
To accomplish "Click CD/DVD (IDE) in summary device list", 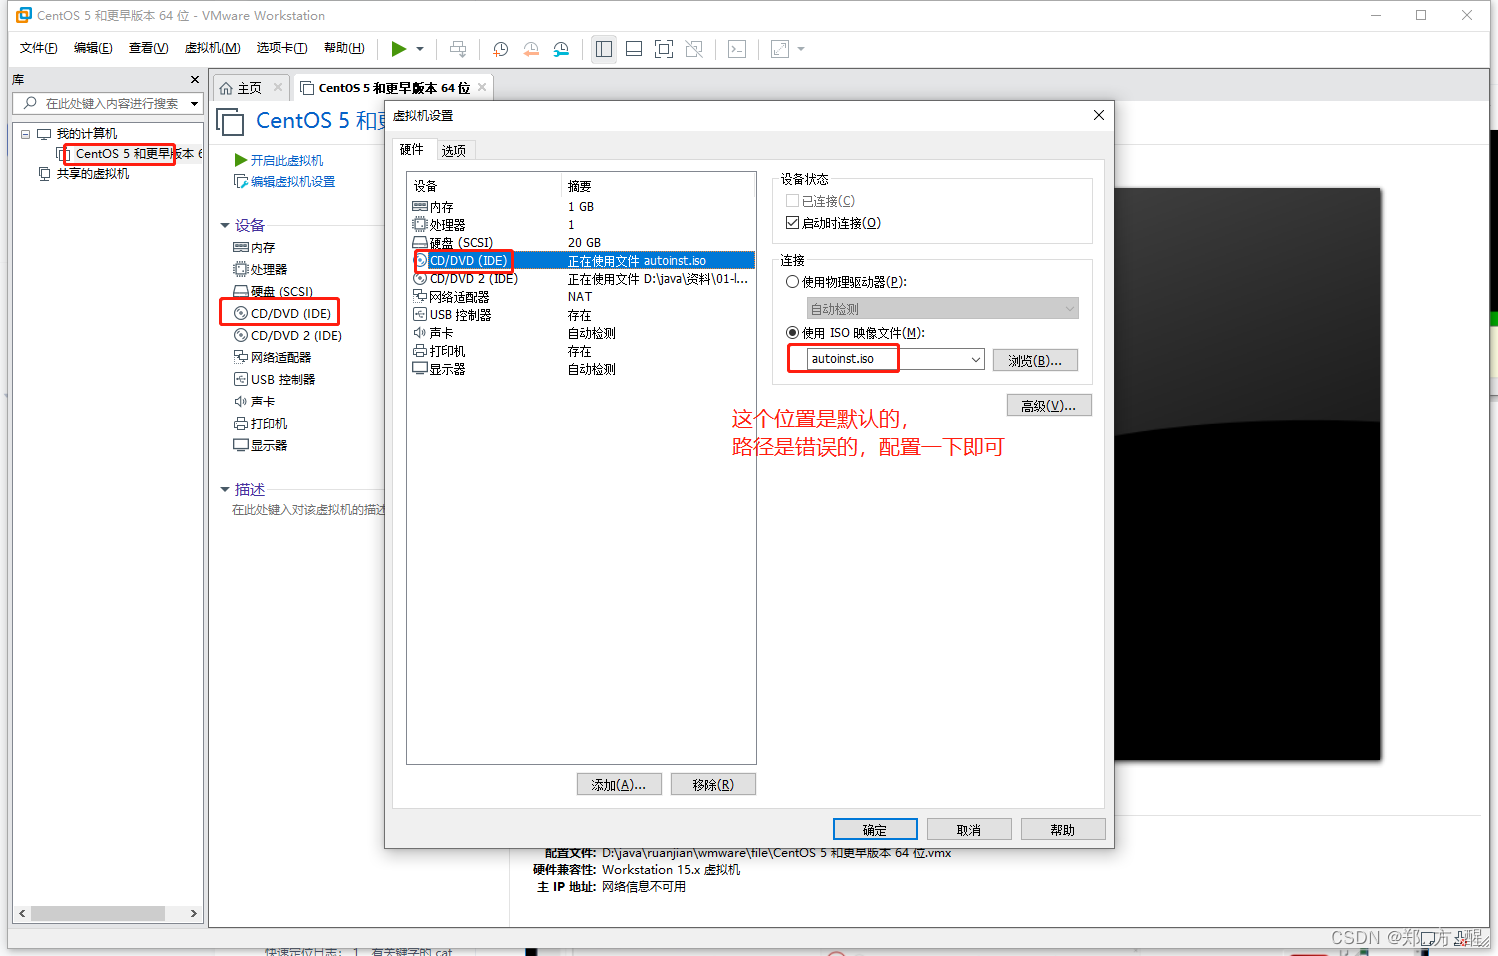I will (x=290, y=313).
